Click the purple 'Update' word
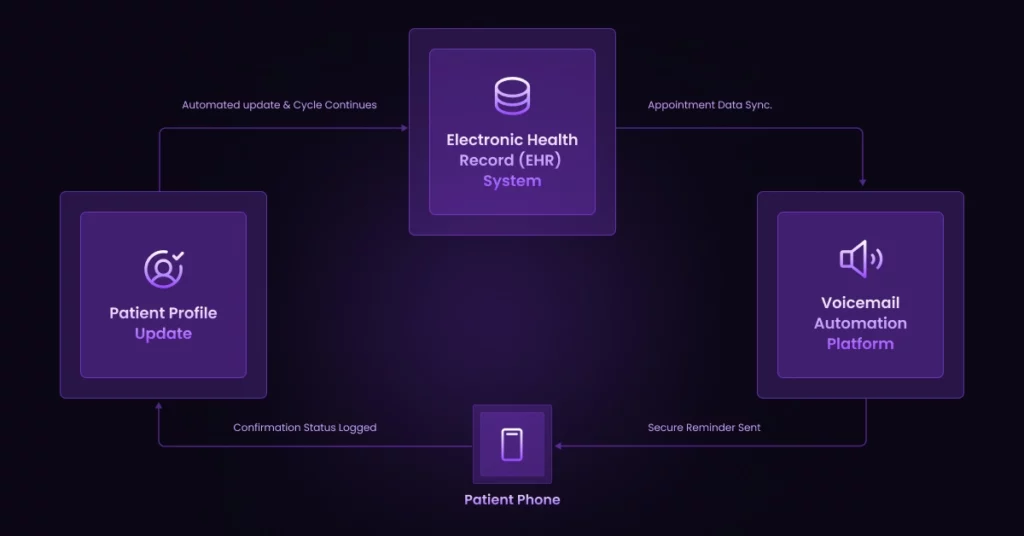This screenshot has height=536, width=1024. tap(163, 334)
